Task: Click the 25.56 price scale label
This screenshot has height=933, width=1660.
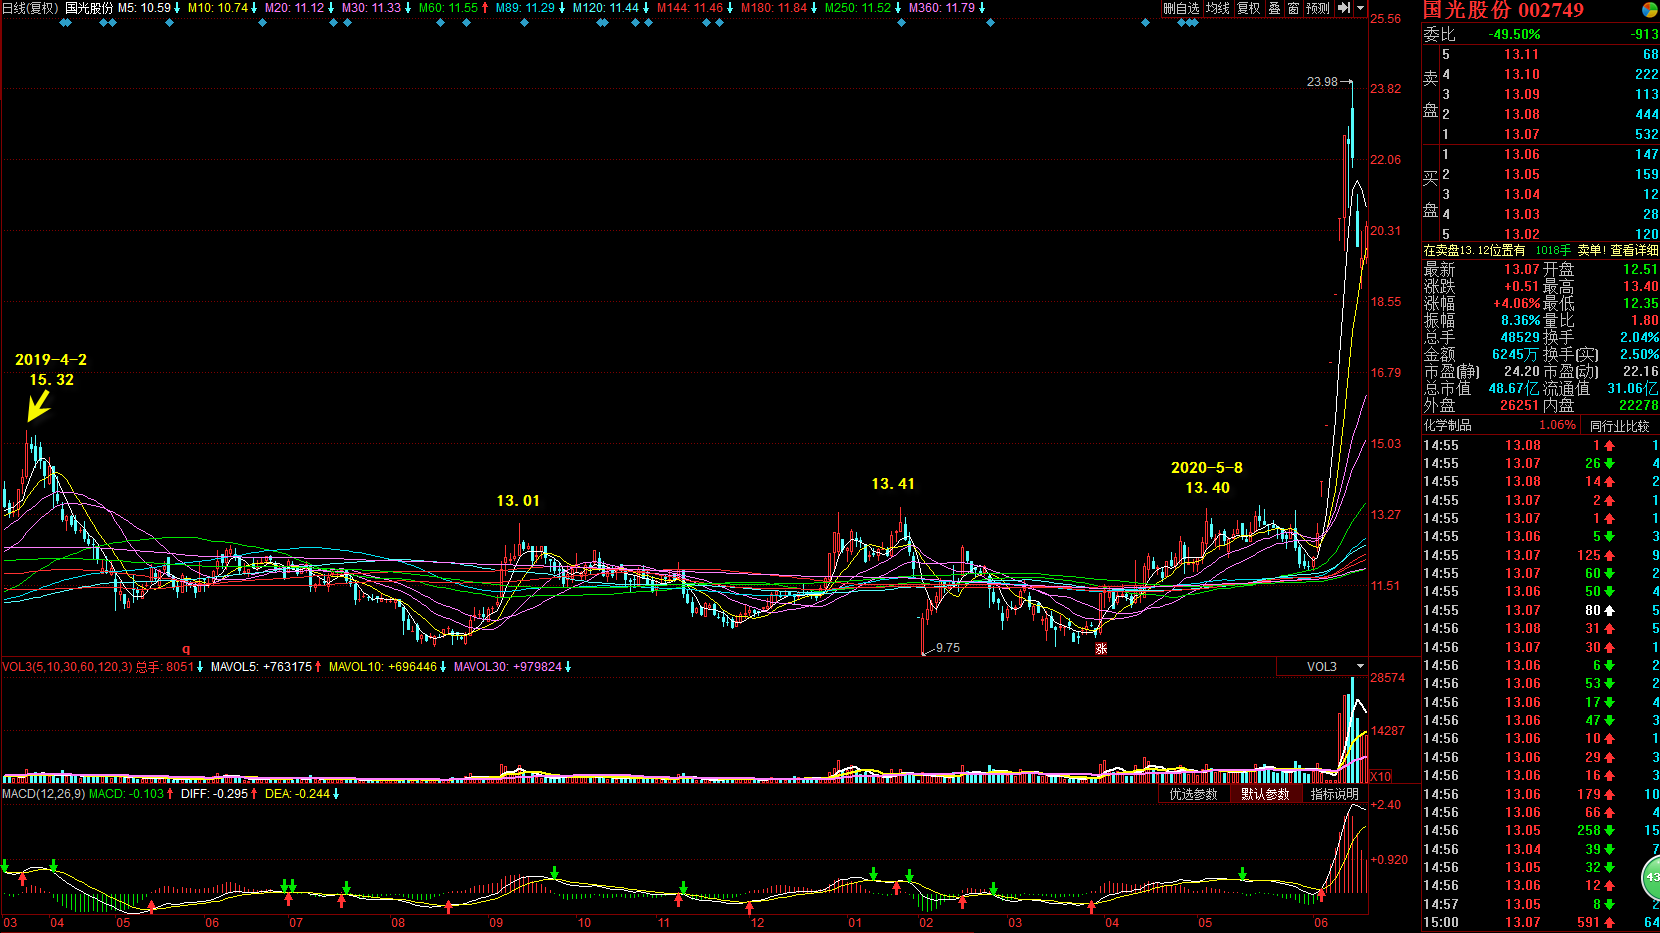Action: (x=1385, y=19)
